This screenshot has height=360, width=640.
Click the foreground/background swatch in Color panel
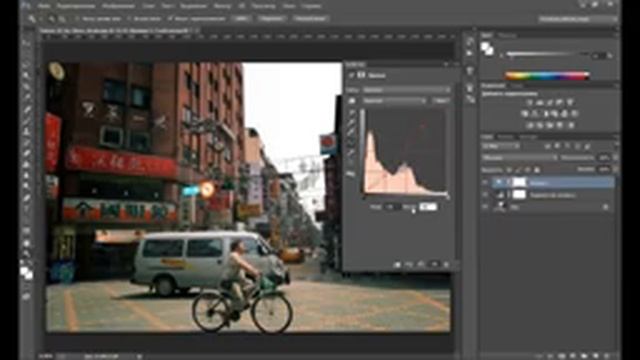pyautogui.click(x=487, y=49)
